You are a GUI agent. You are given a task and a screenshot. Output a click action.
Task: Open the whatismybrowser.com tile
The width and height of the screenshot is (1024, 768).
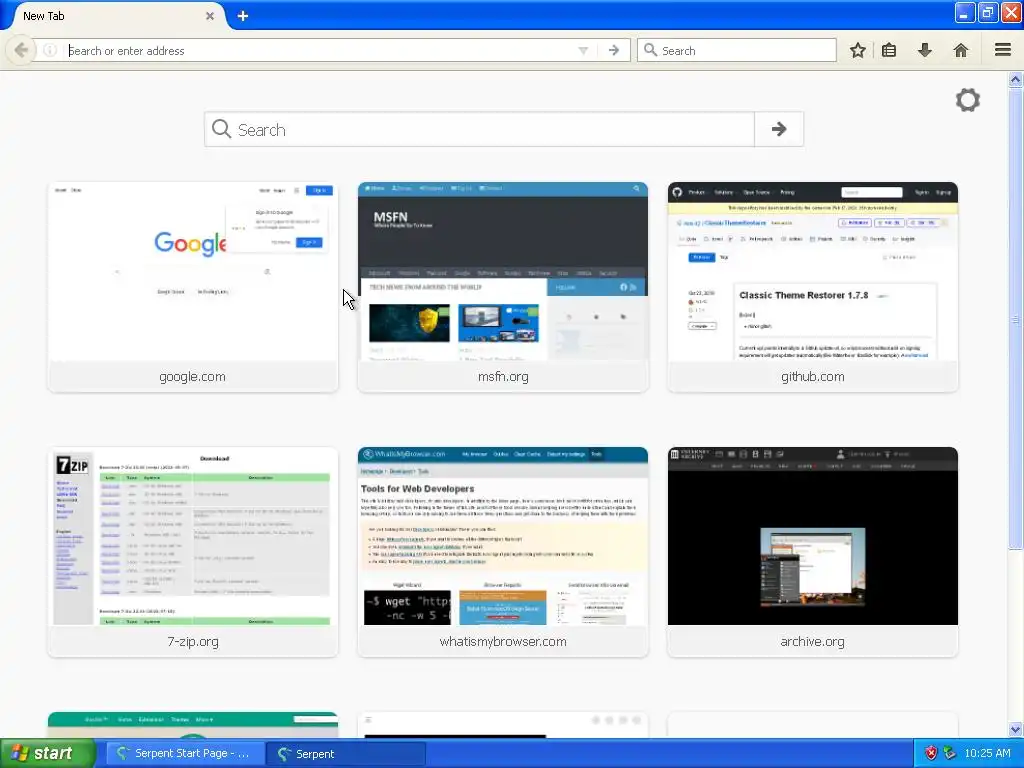pyautogui.click(x=503, y=552)
